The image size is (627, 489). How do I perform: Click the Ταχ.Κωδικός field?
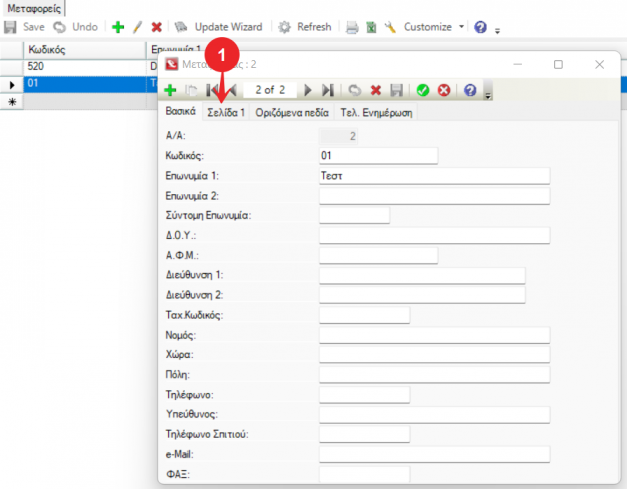pos(364,315)
